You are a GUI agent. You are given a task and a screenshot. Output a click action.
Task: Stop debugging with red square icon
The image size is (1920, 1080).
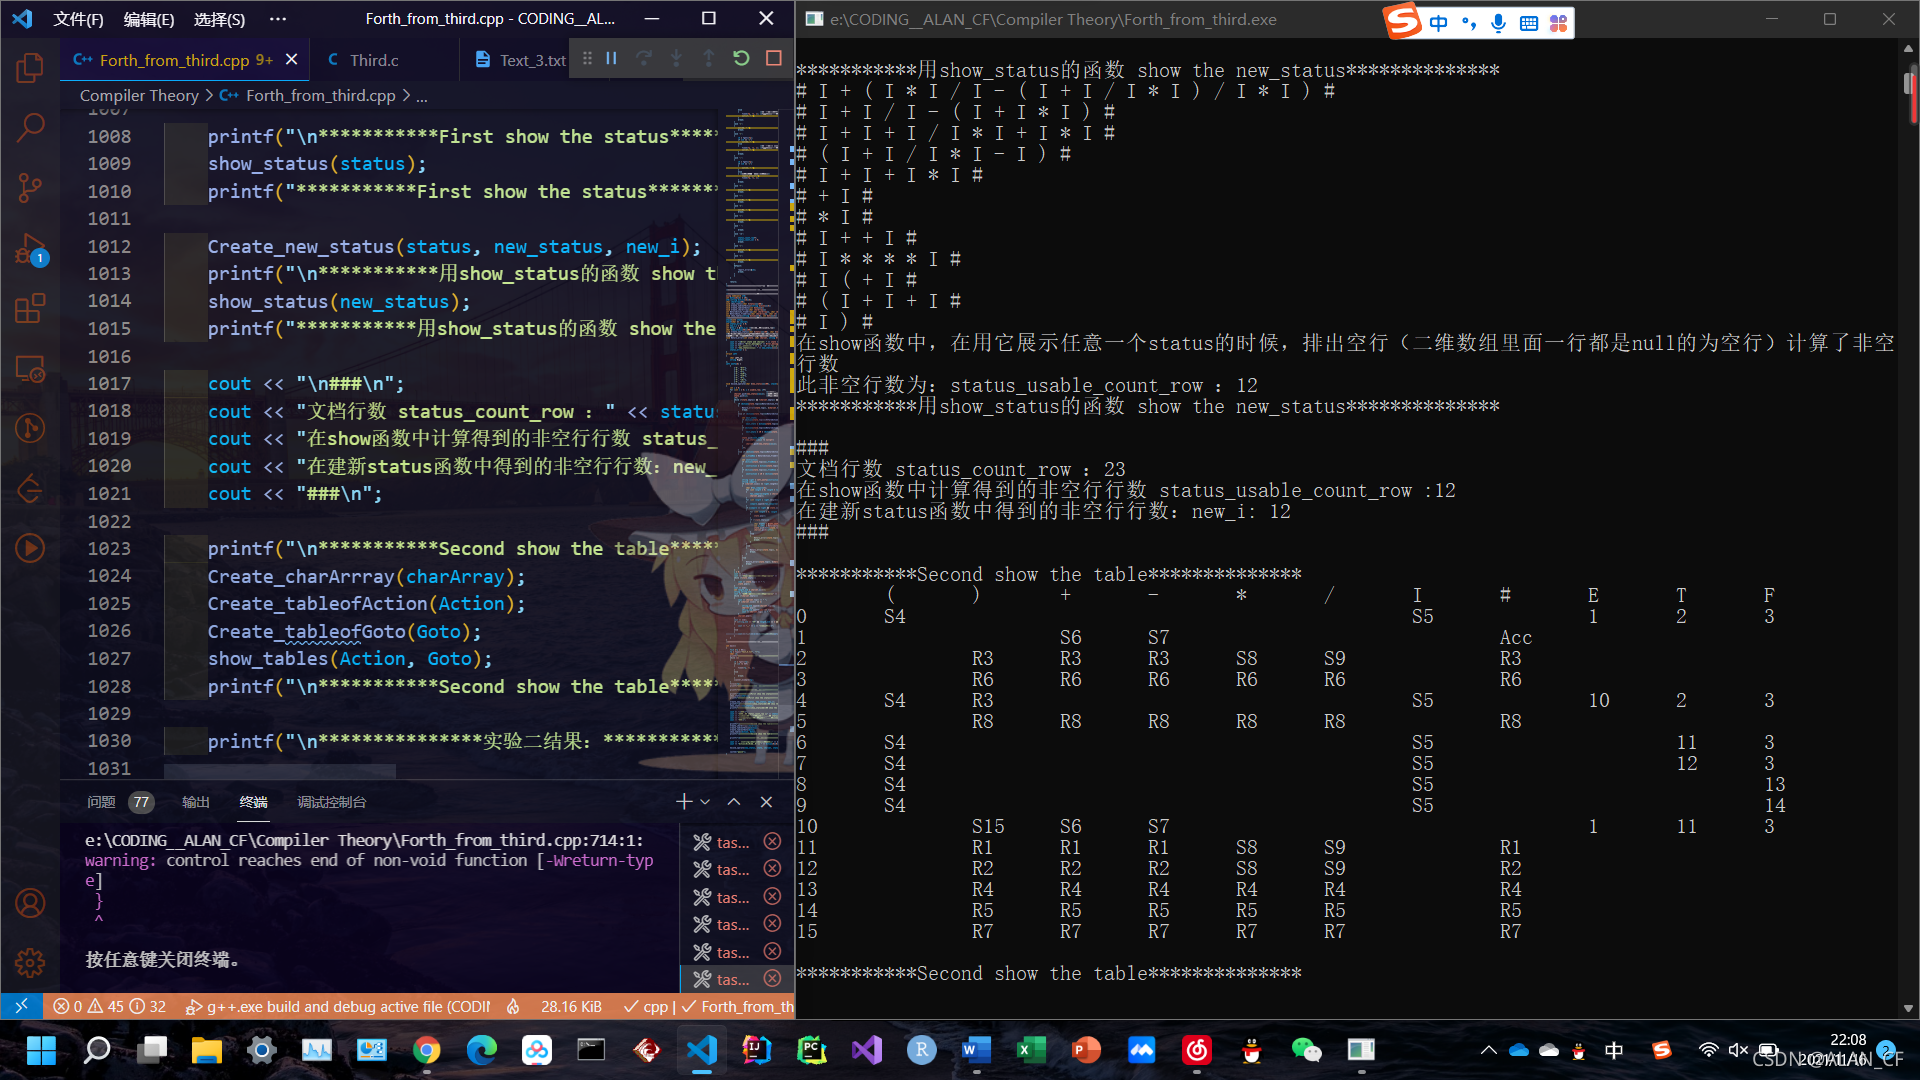point(773,59)
